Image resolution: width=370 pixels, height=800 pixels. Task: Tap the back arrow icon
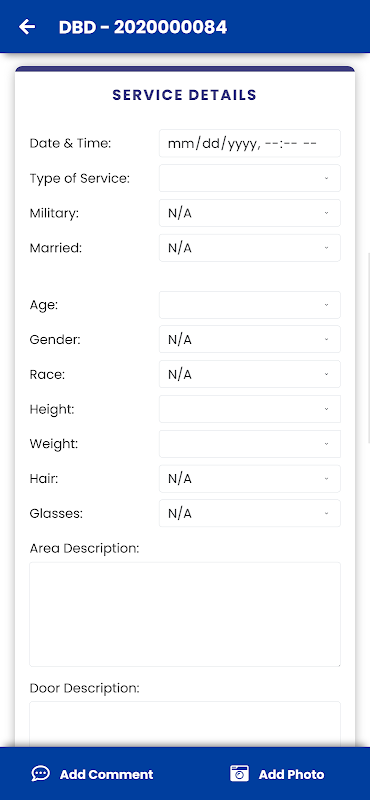point(27,27)
